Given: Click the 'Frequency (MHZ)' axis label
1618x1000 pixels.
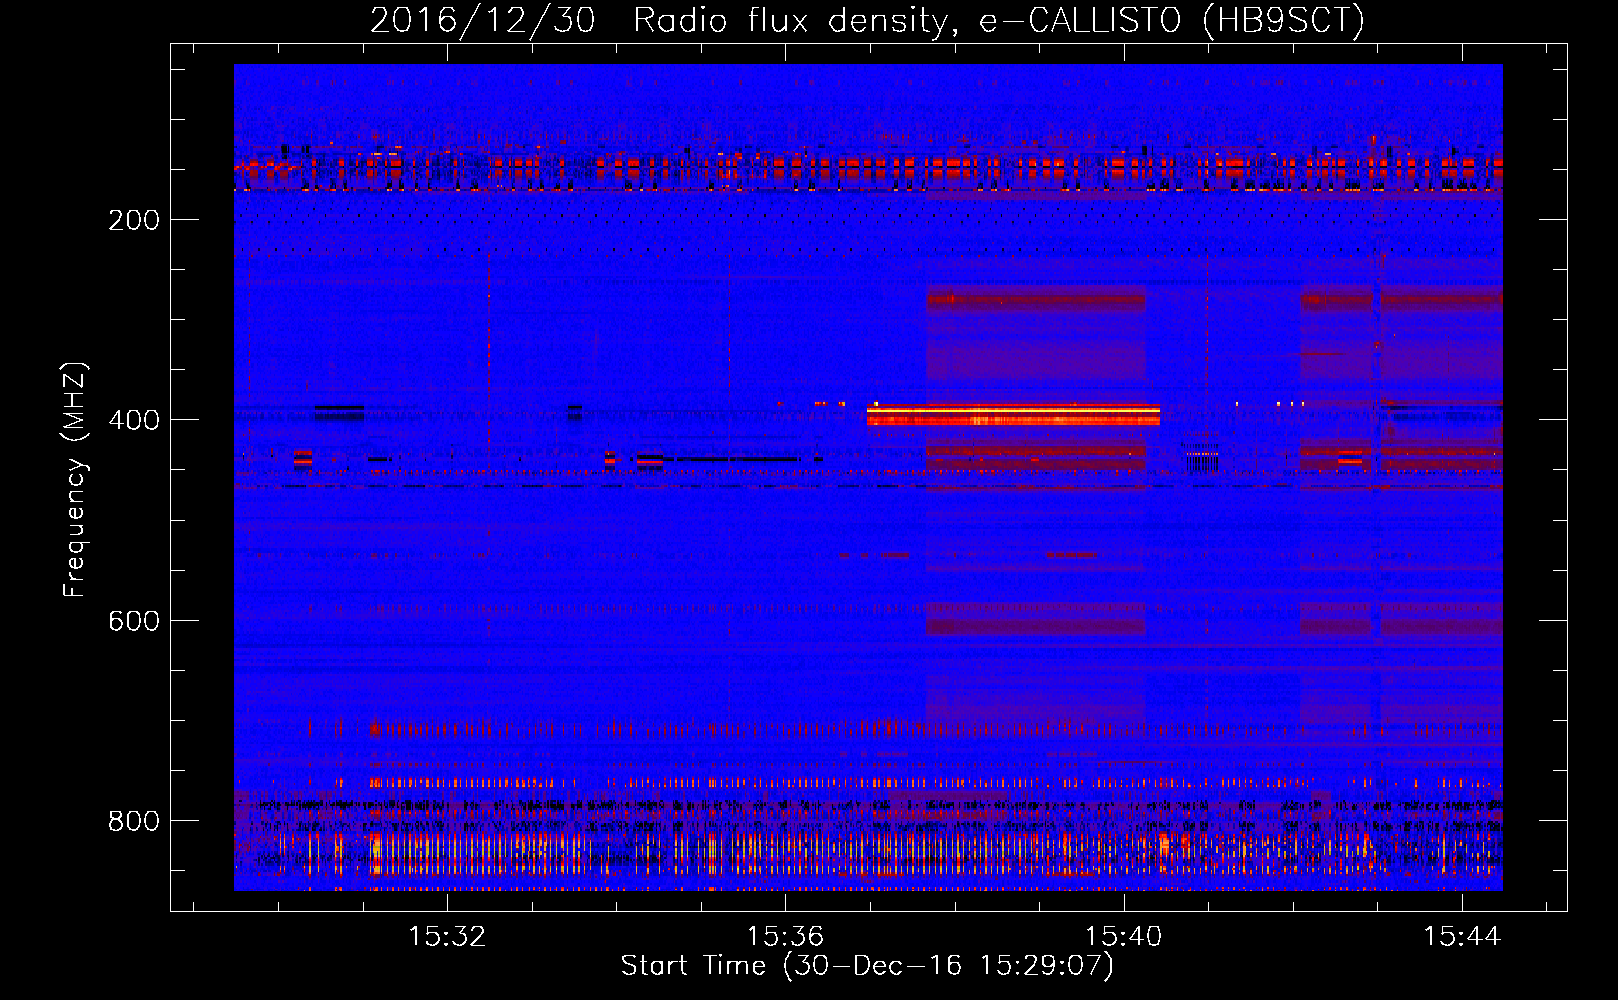Looking at the screenshot, I should pyautogui.click(x=75, y=480).
